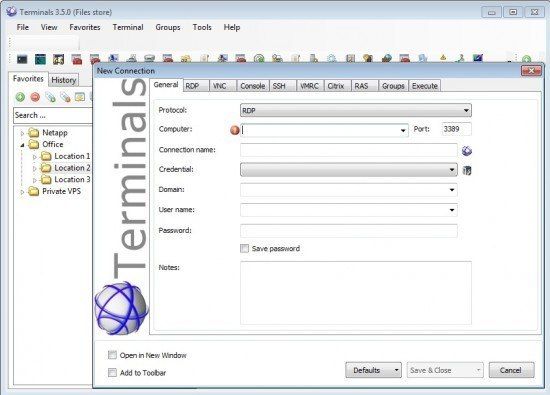
Task: Expand the Netapp folder node
Action: click(22, 133)
